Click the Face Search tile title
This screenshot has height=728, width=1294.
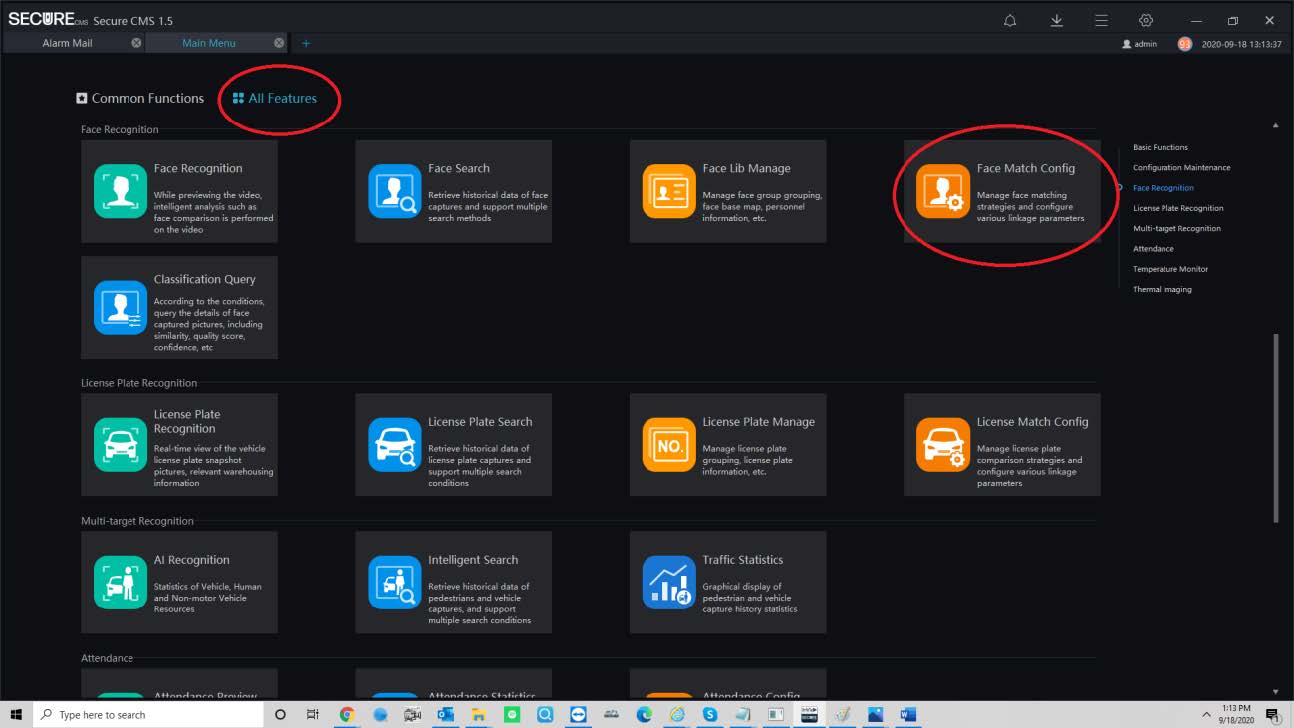(x=459, y=168)
